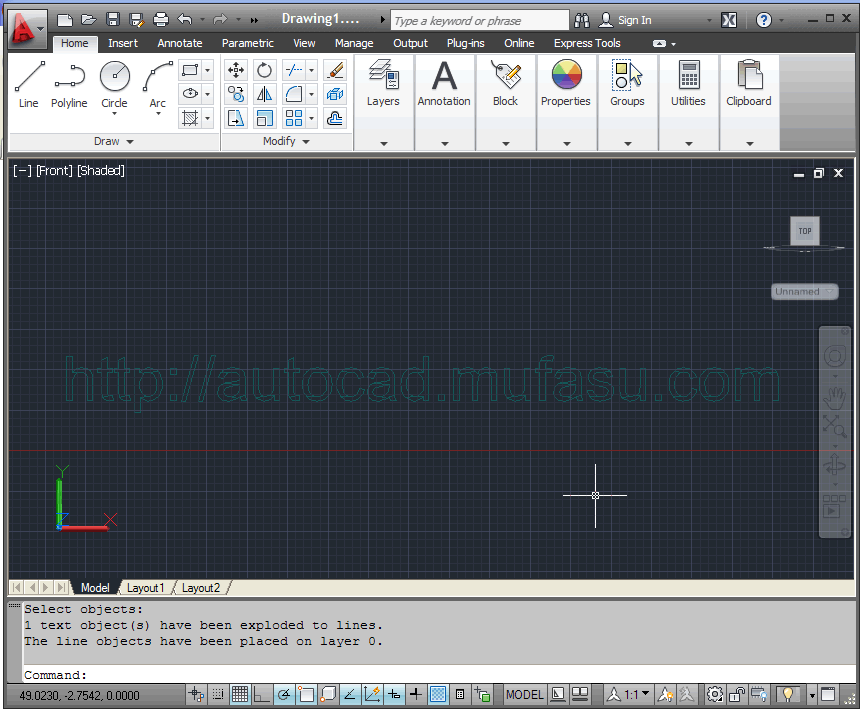Click the ViewCube TOP face

point(805,231)
